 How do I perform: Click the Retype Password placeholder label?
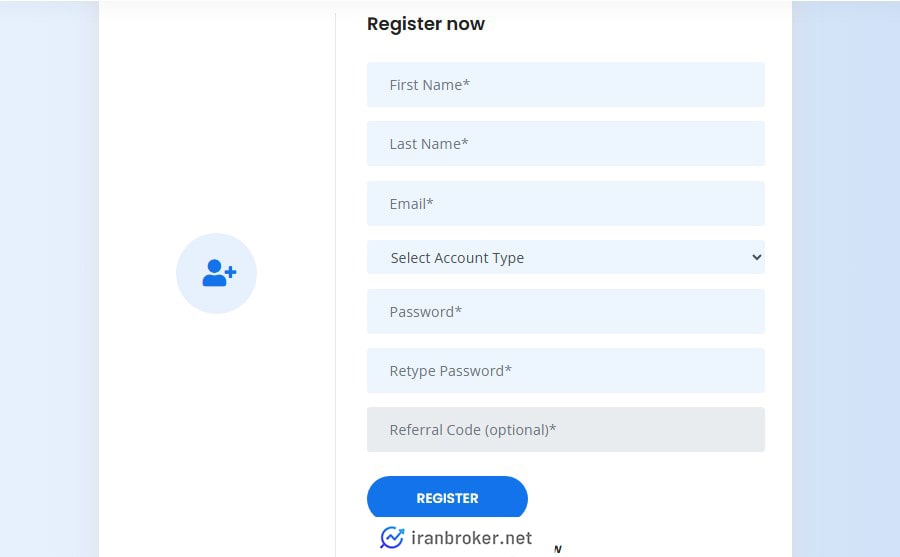pyautogui.click(x=451, y=371)
